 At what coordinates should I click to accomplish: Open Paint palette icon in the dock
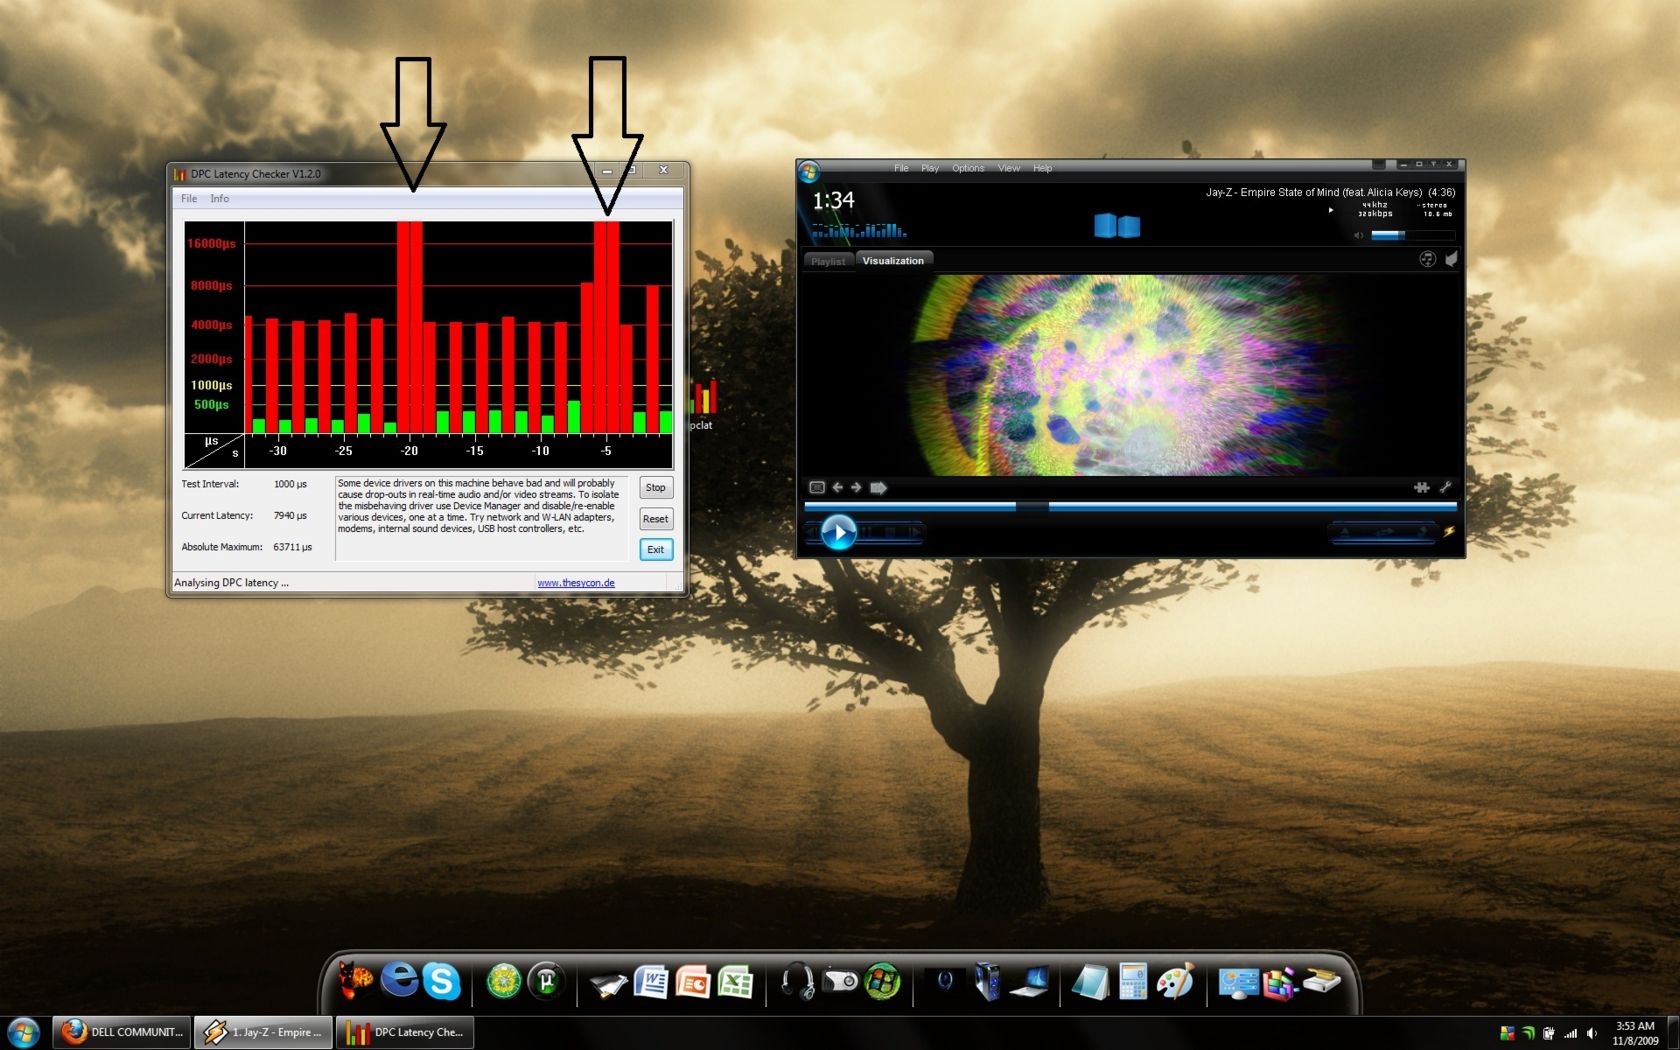pos(1175,981)
